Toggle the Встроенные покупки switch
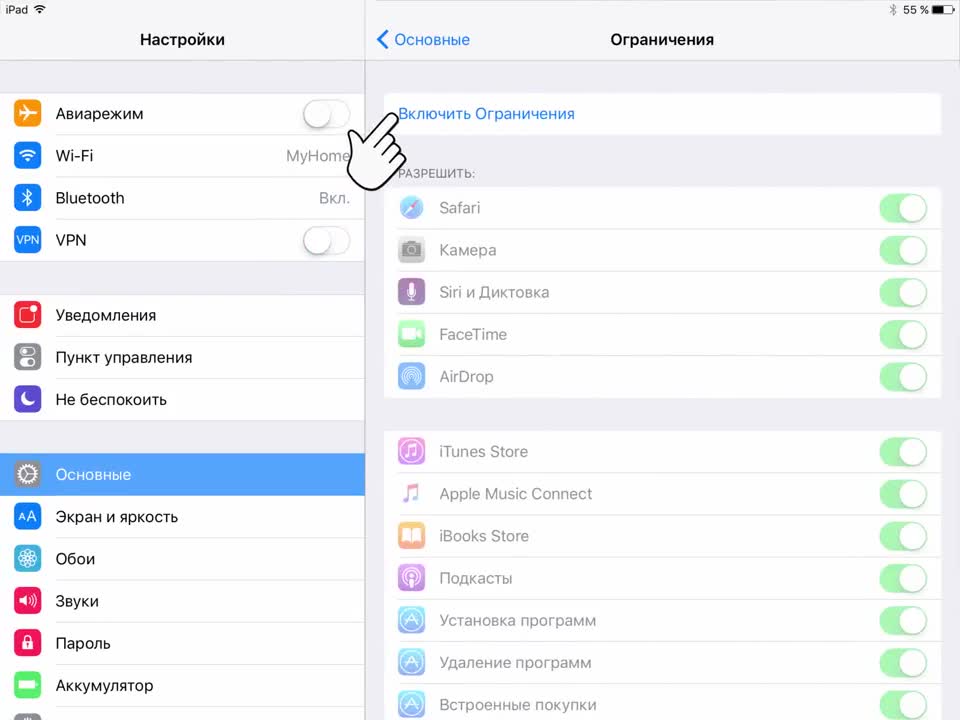This screenshot has height=720, width=960. click(x=903, y=705)
